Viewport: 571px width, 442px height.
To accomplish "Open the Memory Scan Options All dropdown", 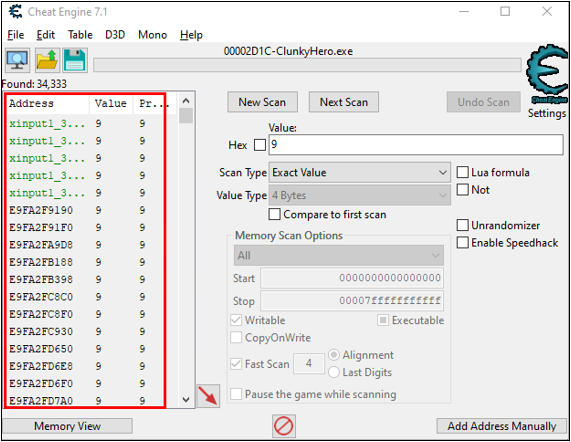I will click(x=339, y=255).
